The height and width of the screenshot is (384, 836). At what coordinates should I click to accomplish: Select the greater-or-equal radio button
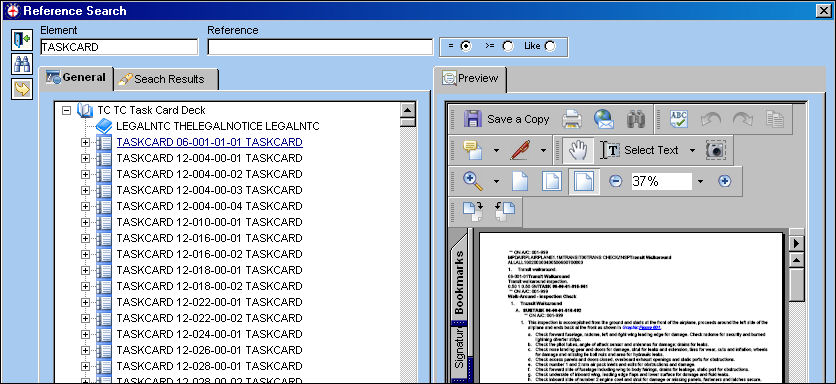click(x=508, y=46)
